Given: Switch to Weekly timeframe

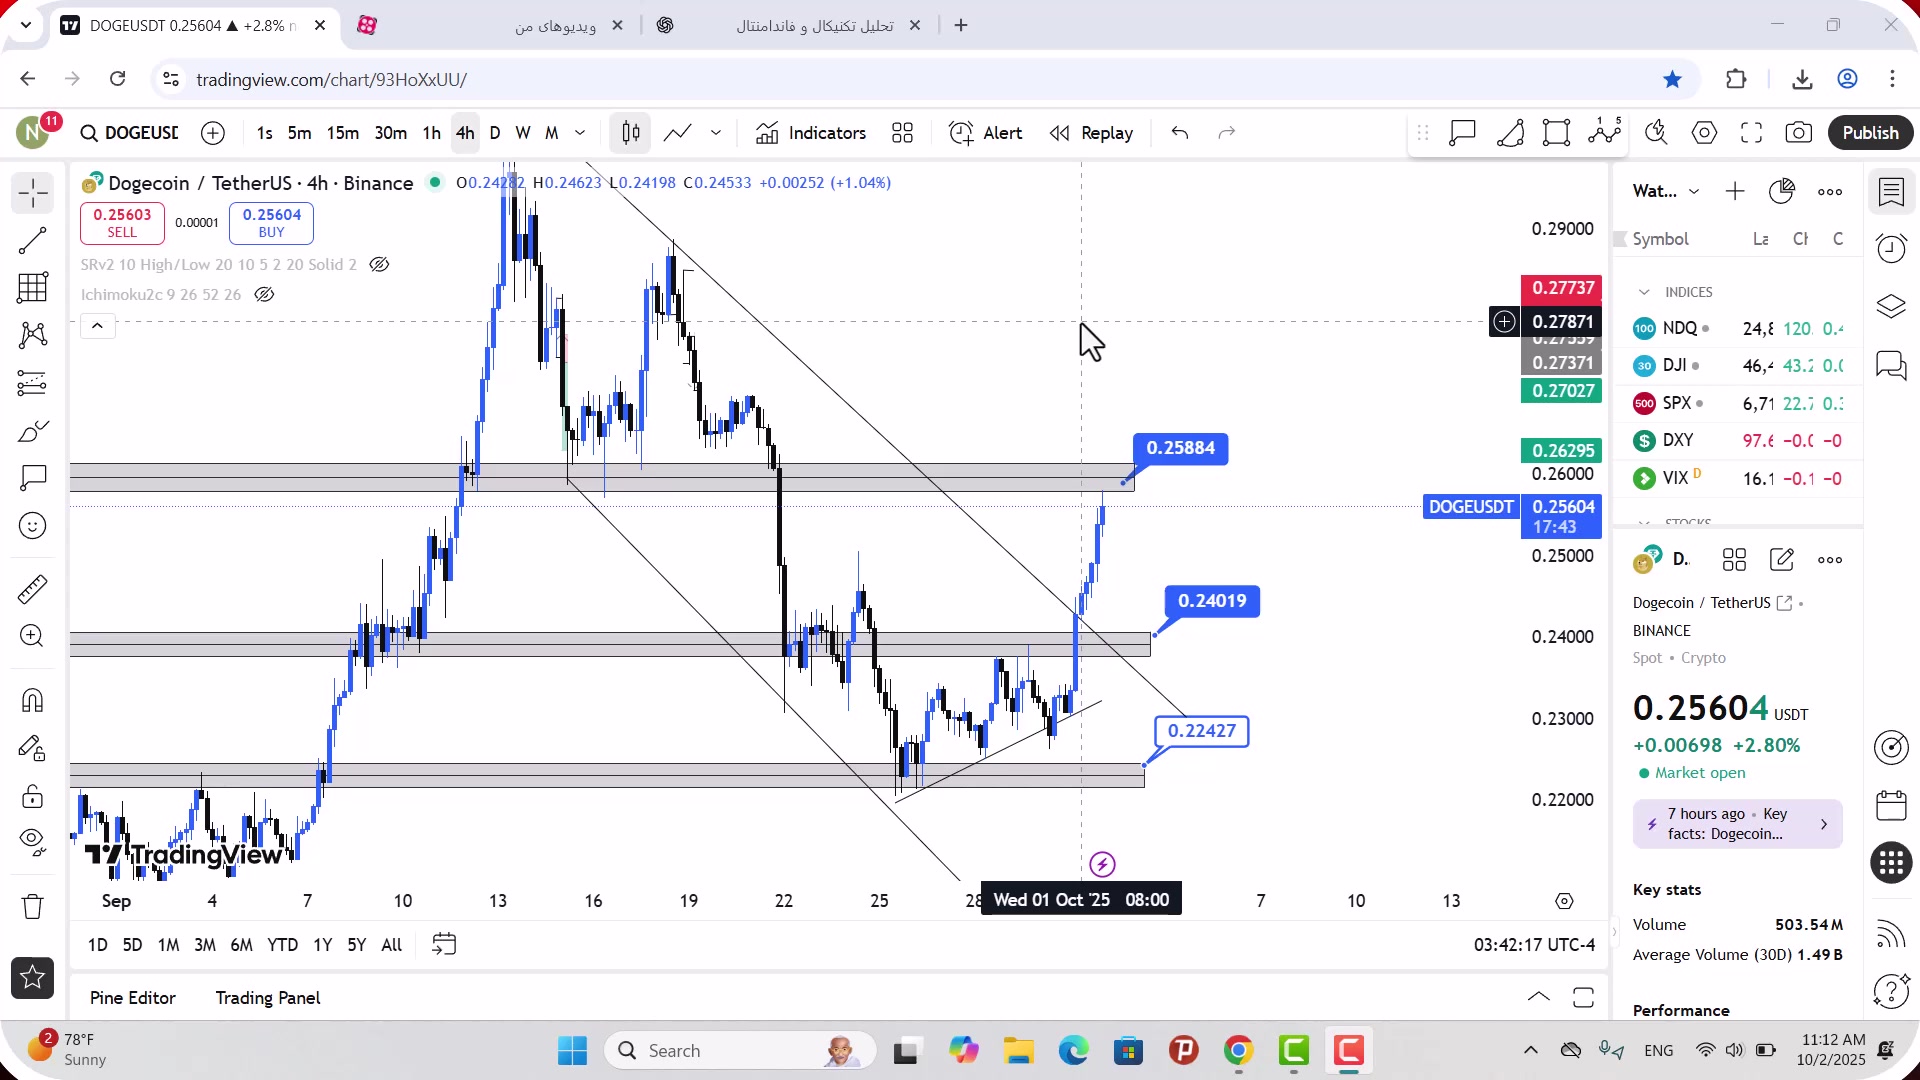Looking at the screenshot, I should coord(523,133).
